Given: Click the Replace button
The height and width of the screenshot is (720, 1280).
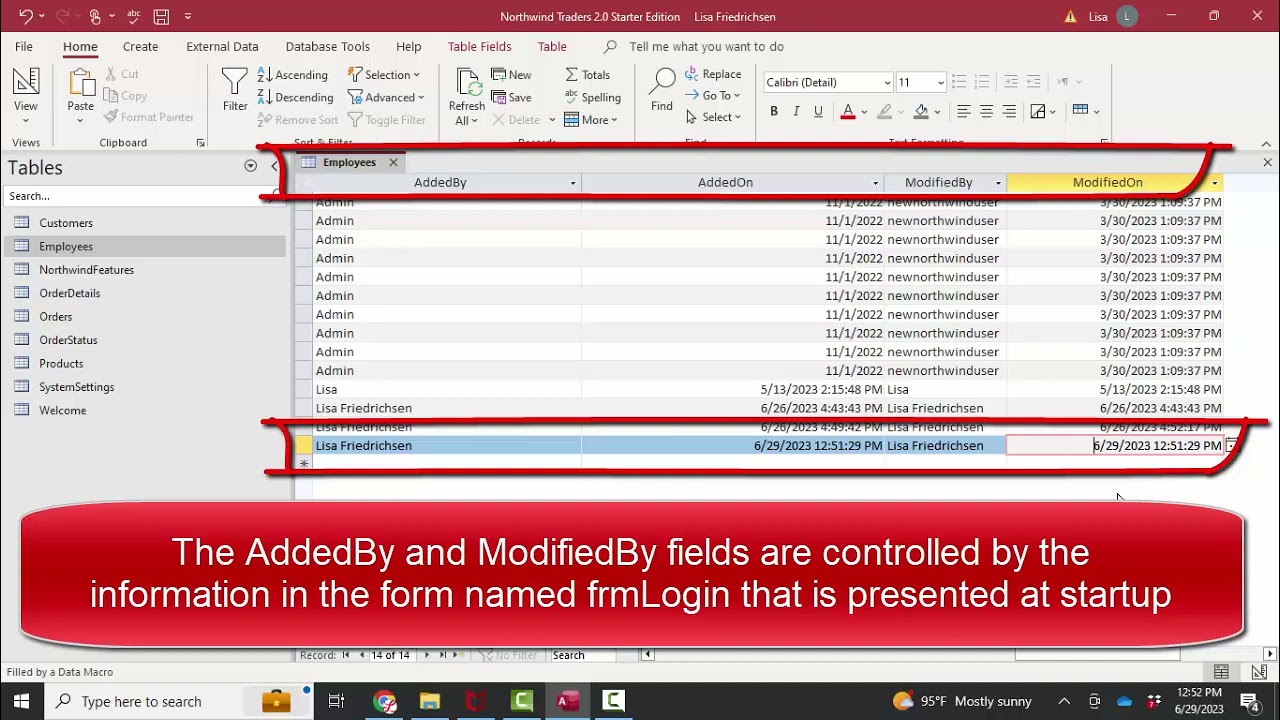Looking at the screenshot, I should tap(713, 74).
